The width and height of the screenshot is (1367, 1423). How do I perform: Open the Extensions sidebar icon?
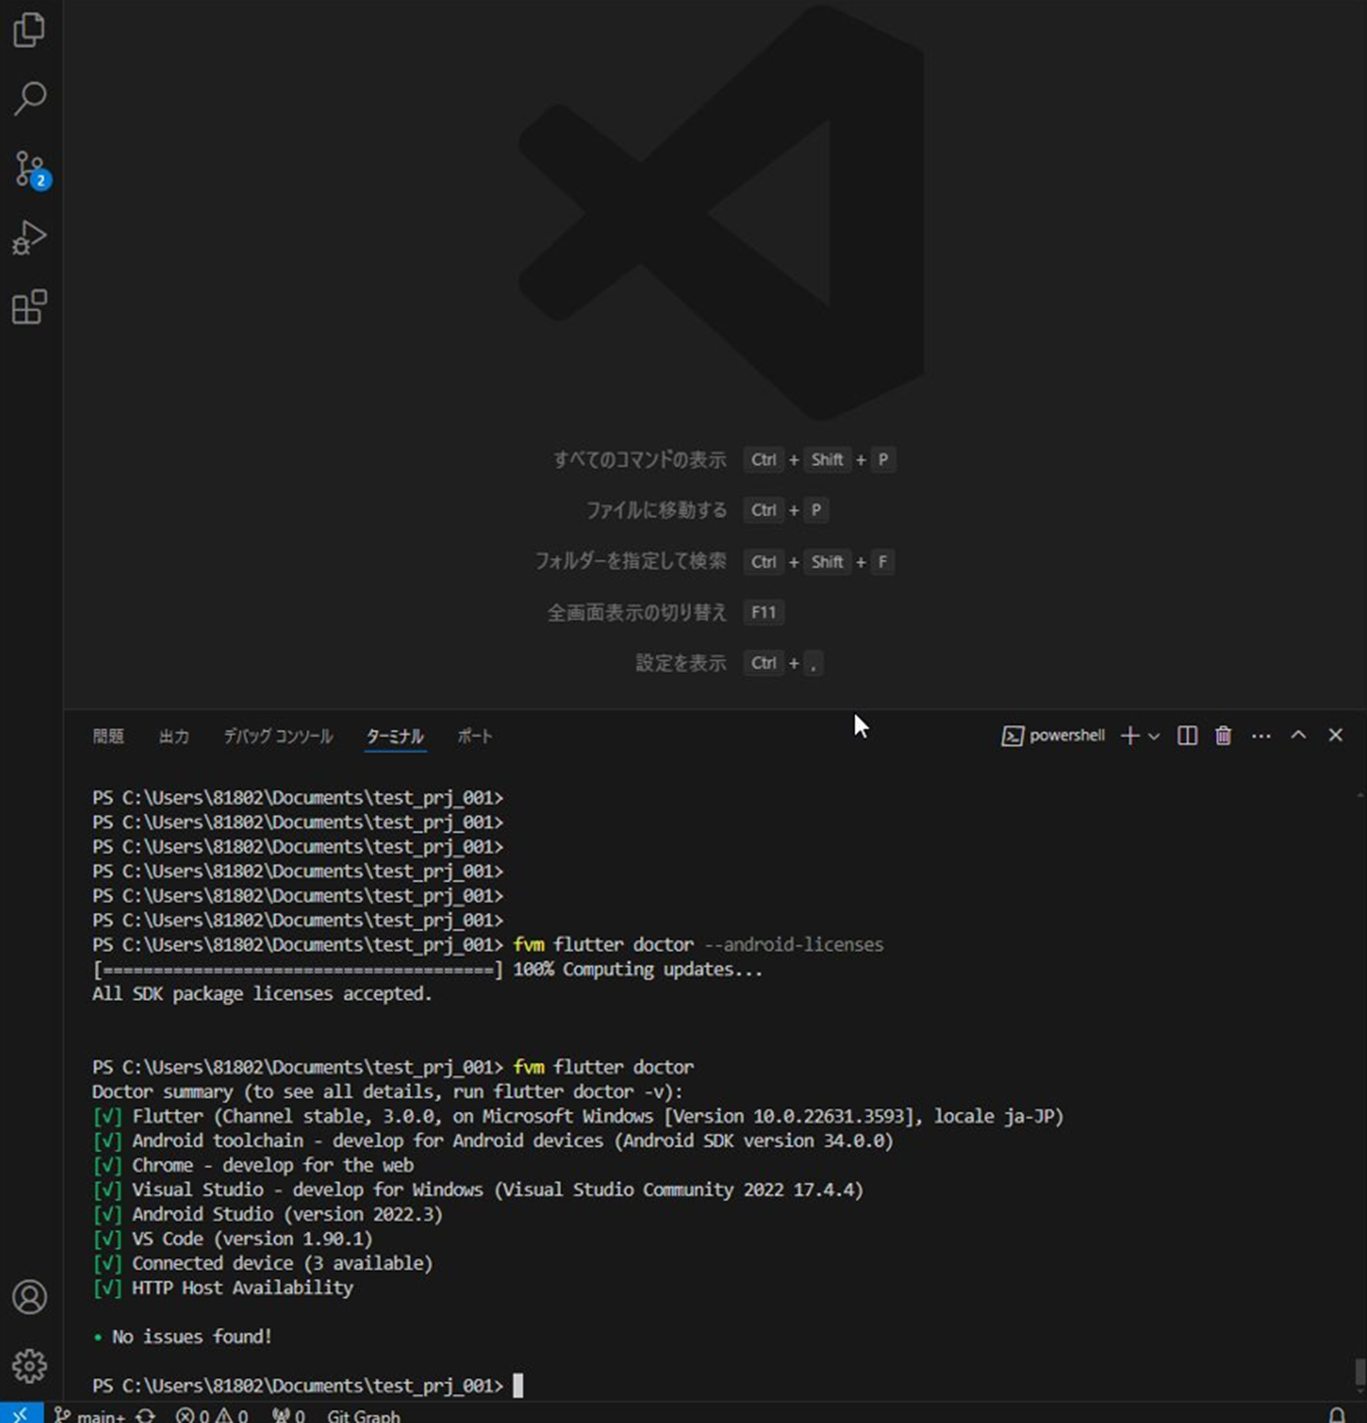click(29, 307)
